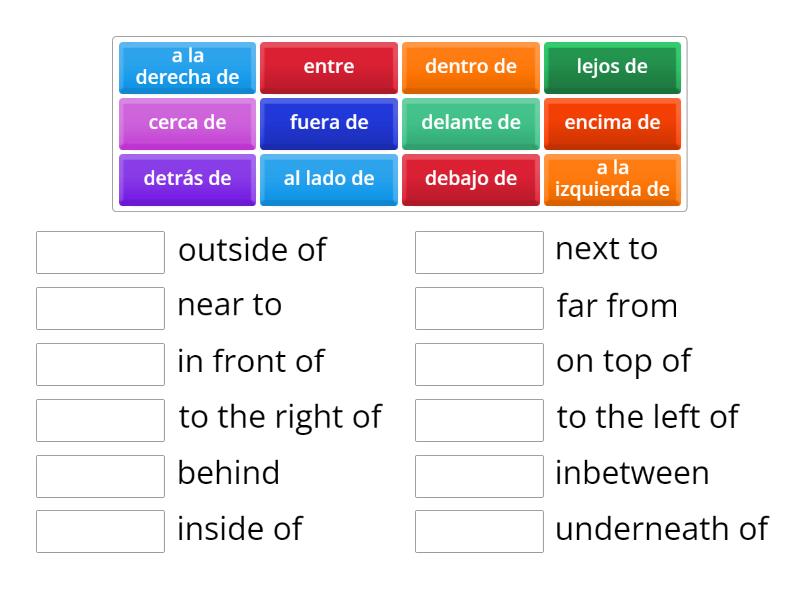Select the 'fuera de' word tile
The image size is (800, 600).
point(328,123)
